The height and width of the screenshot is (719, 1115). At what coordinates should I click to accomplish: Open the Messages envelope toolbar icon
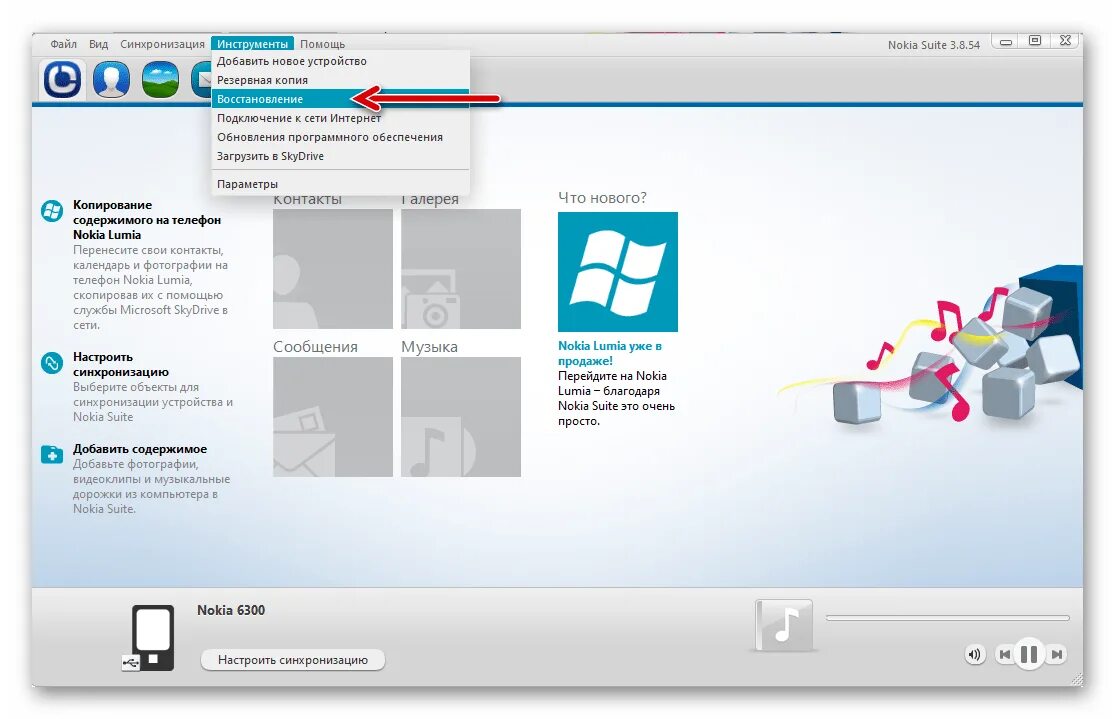pos(201,78)
